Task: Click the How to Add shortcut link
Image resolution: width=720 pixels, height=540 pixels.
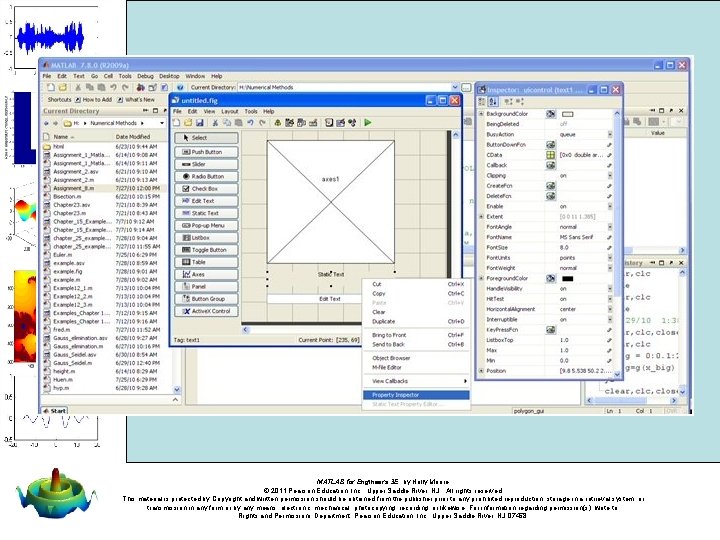Action: coord(93,100)
